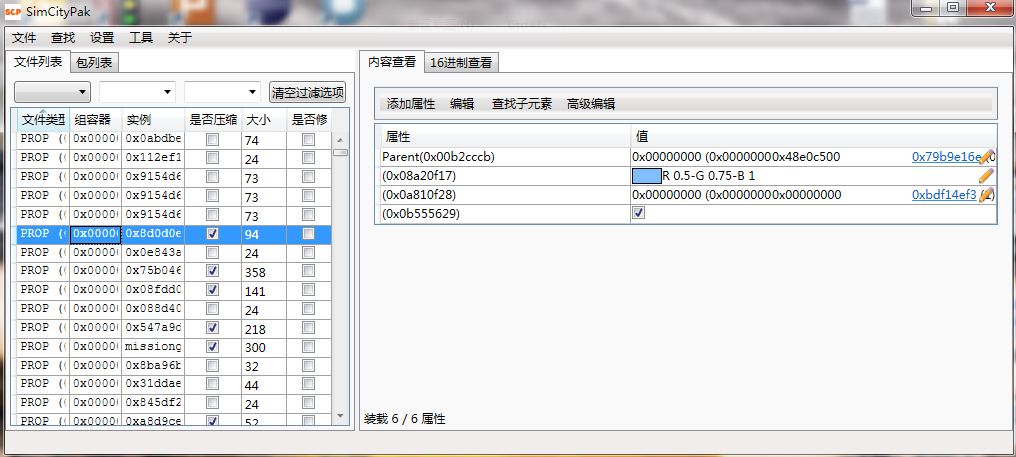Open the first filter dropdown
Image resolution: width=1016 pixels, height=457 pixels.
coord(52,92)
